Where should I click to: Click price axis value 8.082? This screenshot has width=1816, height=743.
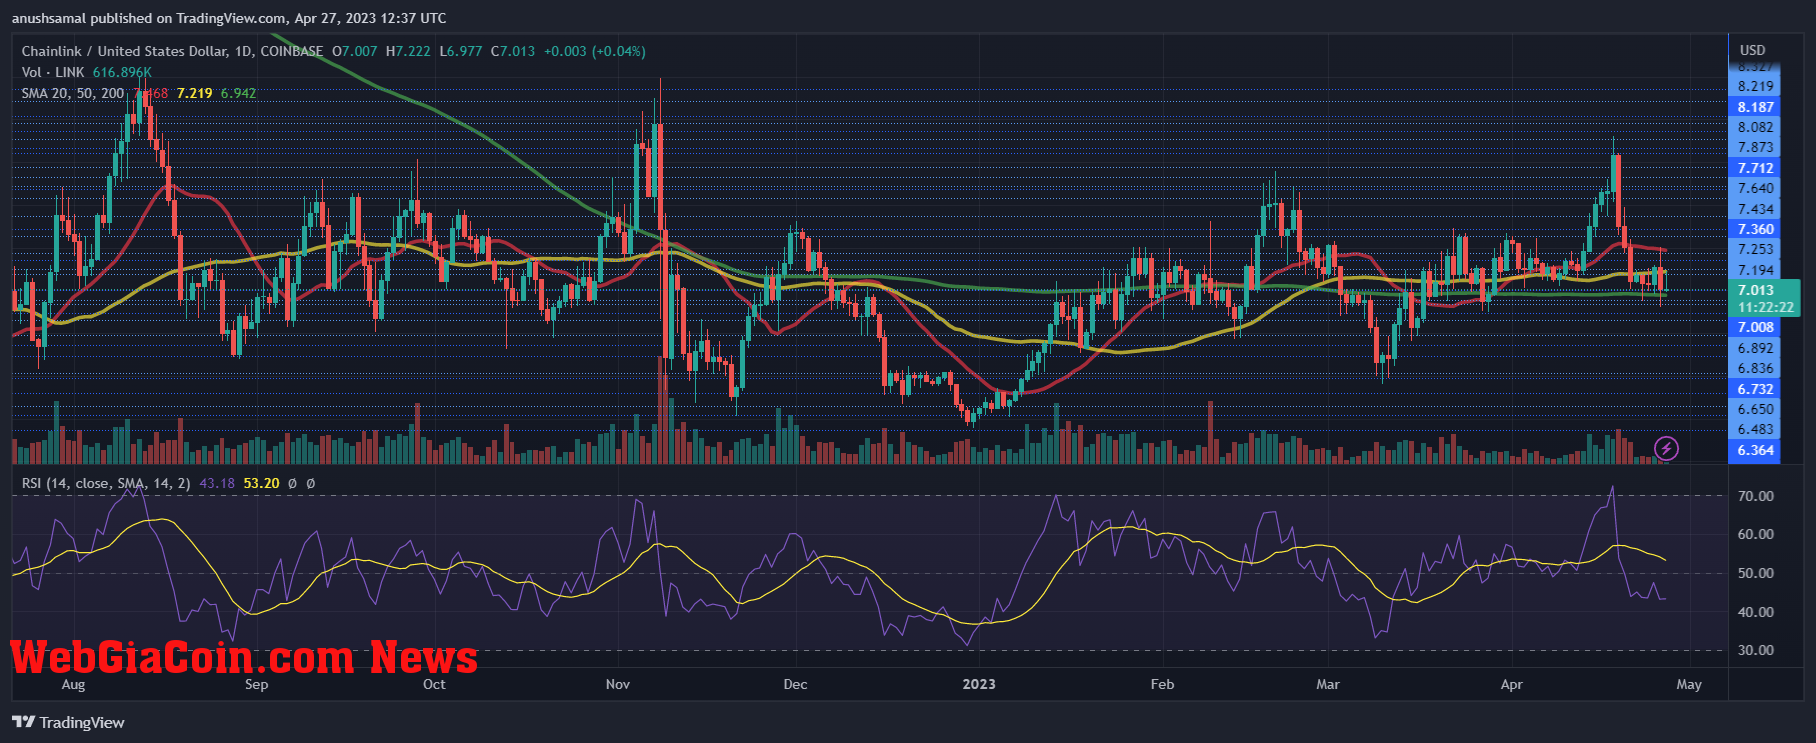1756,127
